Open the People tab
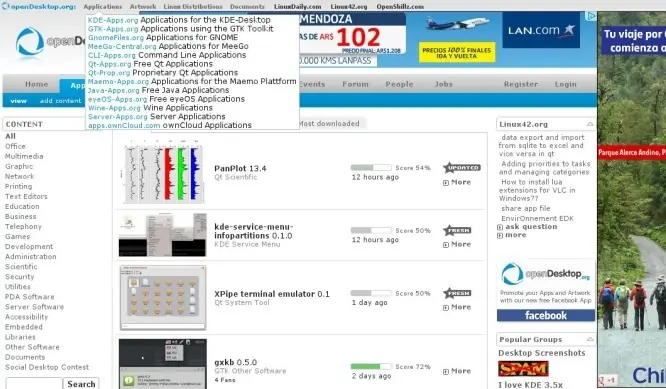 click(x=399, y=84)
